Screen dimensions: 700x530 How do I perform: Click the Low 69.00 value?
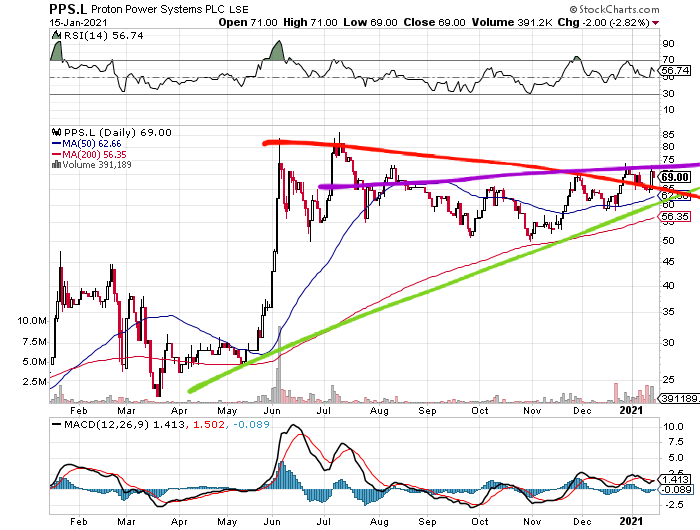point(370,22)
